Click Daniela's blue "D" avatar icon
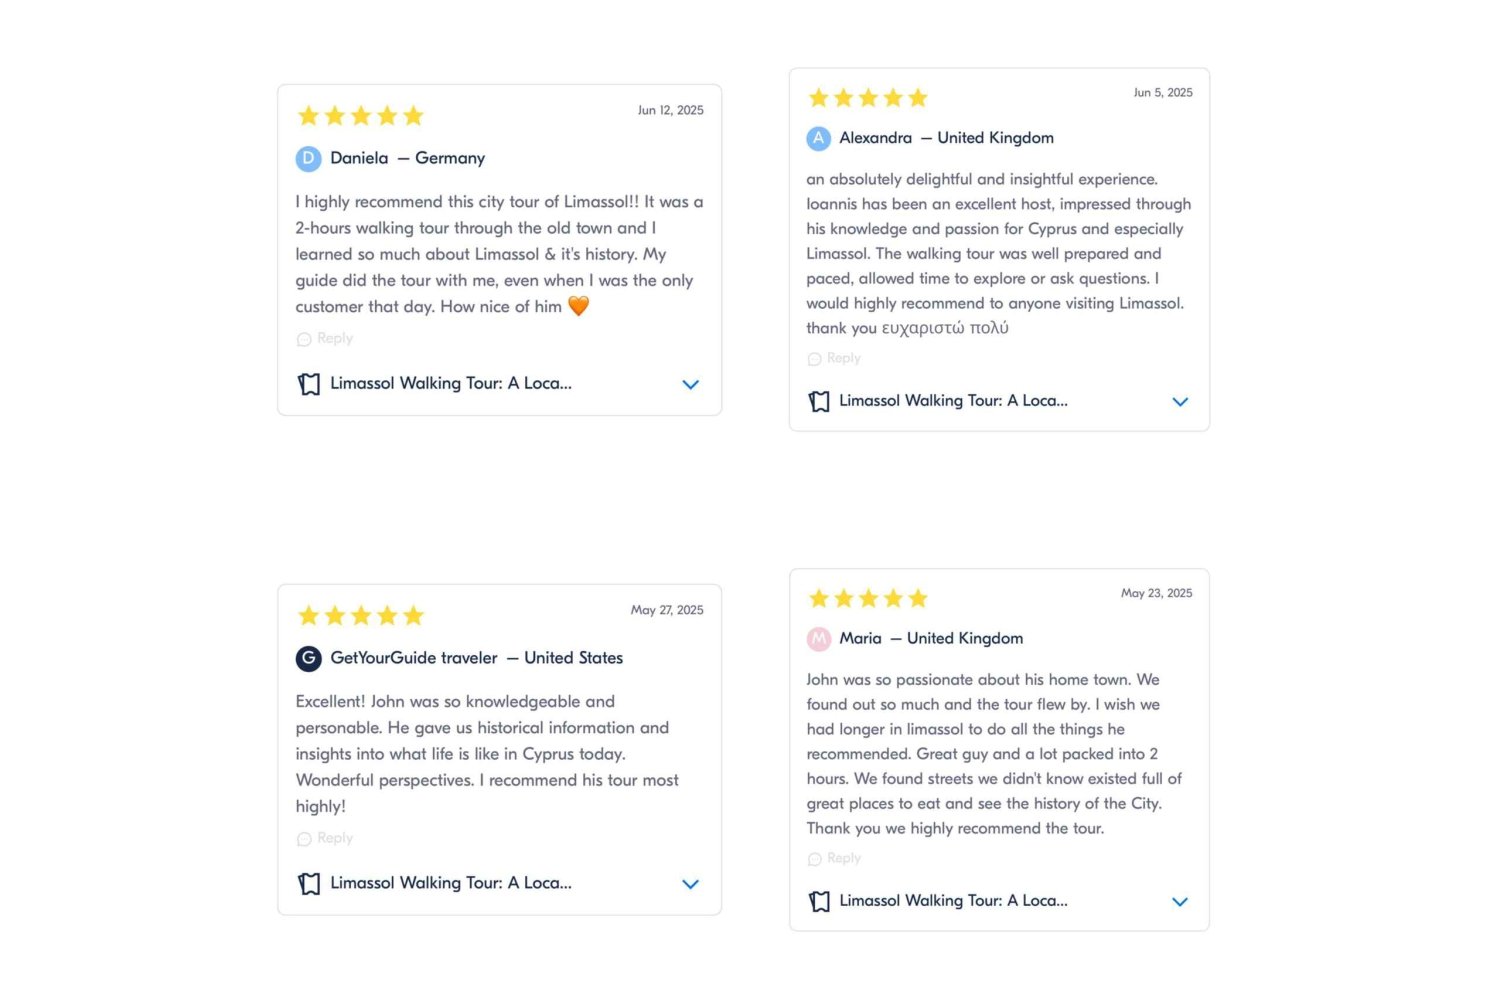The image size is (1500, 1001). coord(308,158)
